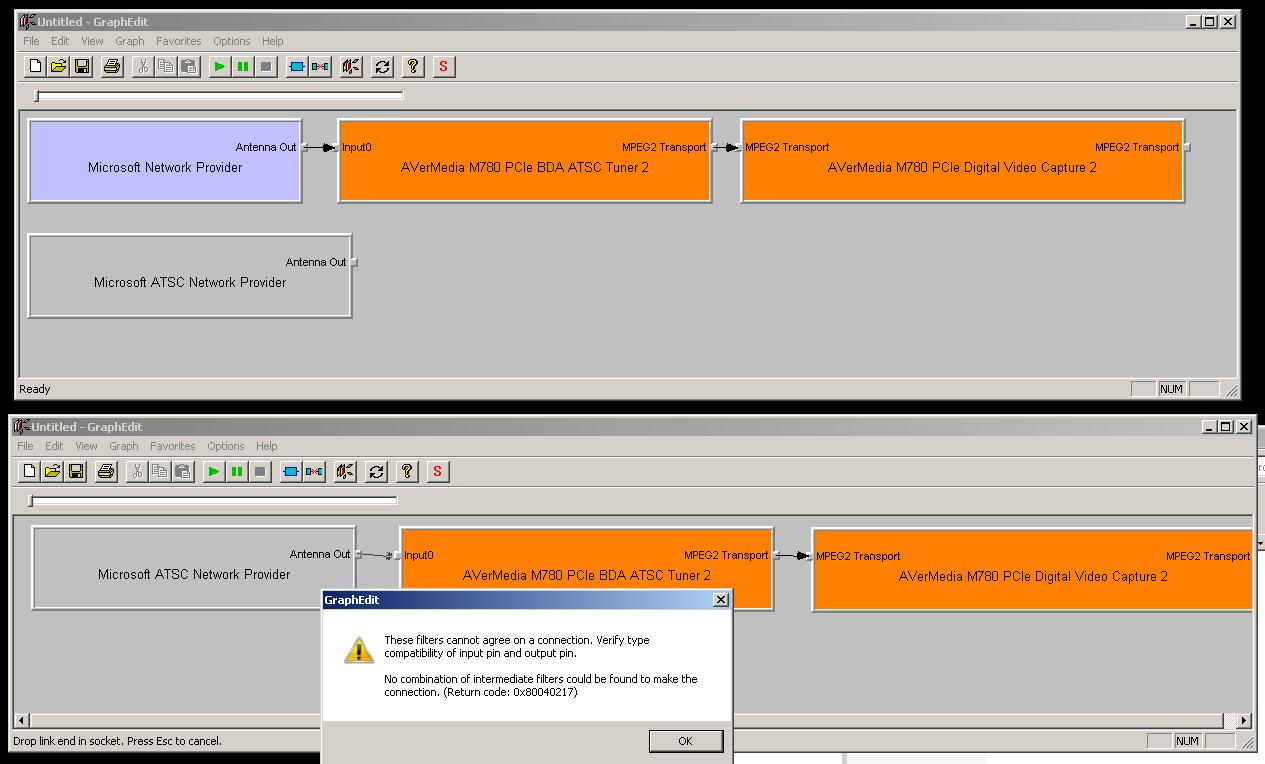Click Print icon in upper GraphEdit window
Screen dimensions: 1265x764
click(x=112, y=67)
